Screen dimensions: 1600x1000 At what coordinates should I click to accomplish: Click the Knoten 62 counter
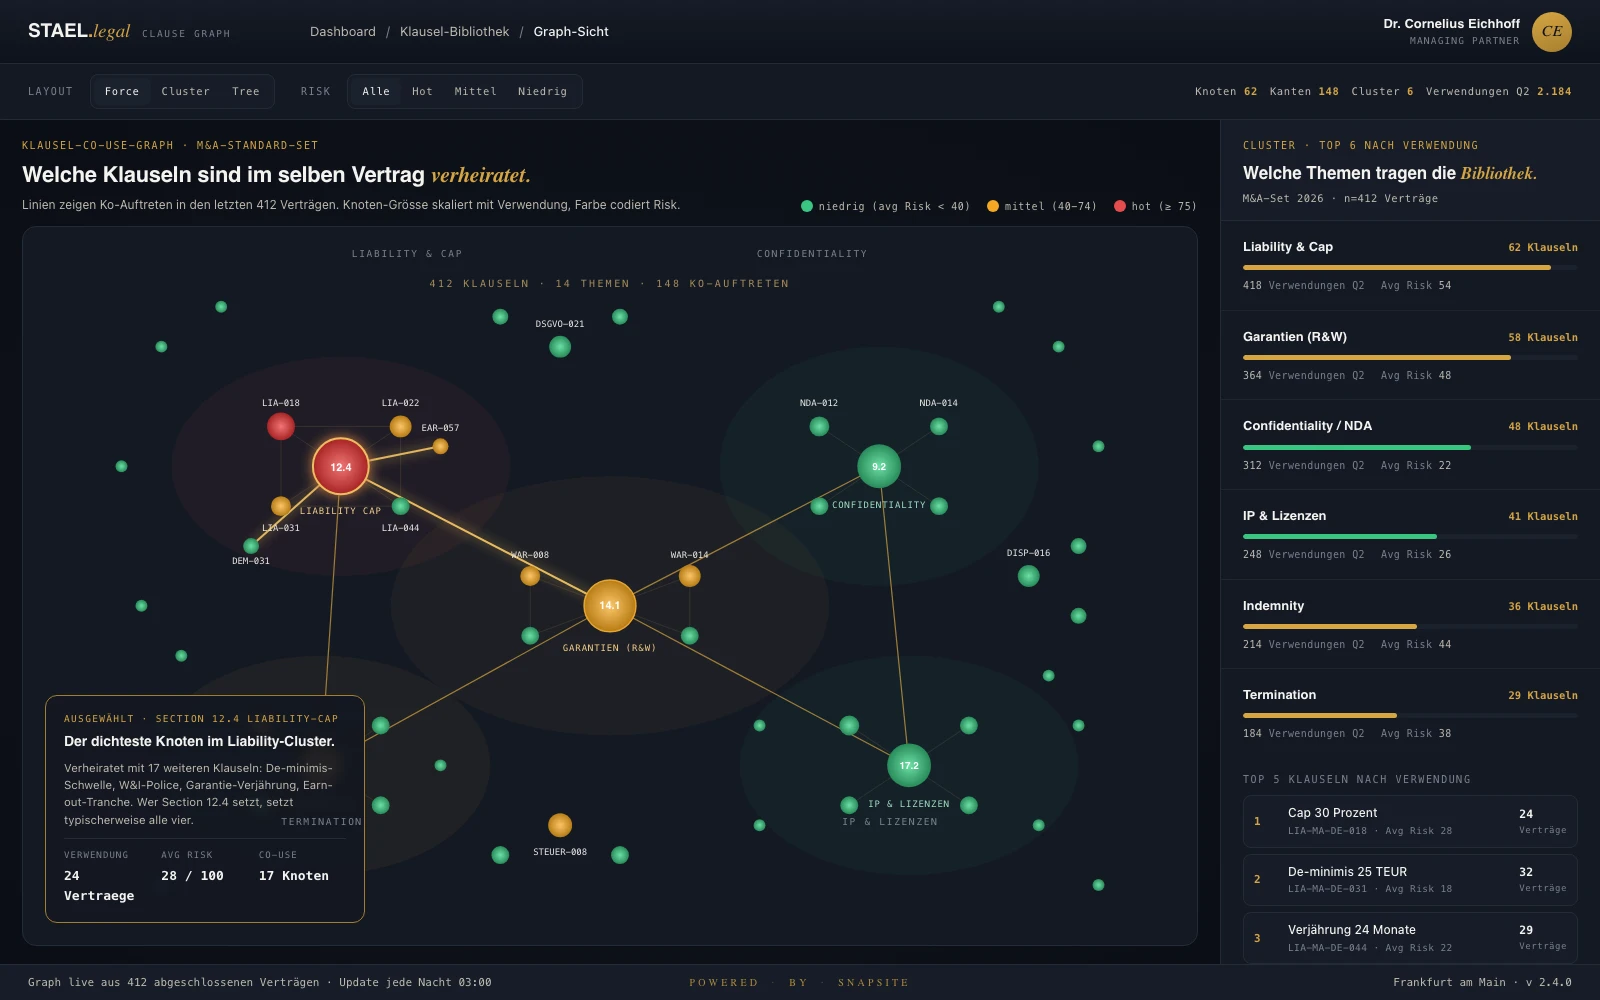pyautogui.click(x=1226, y=92)
